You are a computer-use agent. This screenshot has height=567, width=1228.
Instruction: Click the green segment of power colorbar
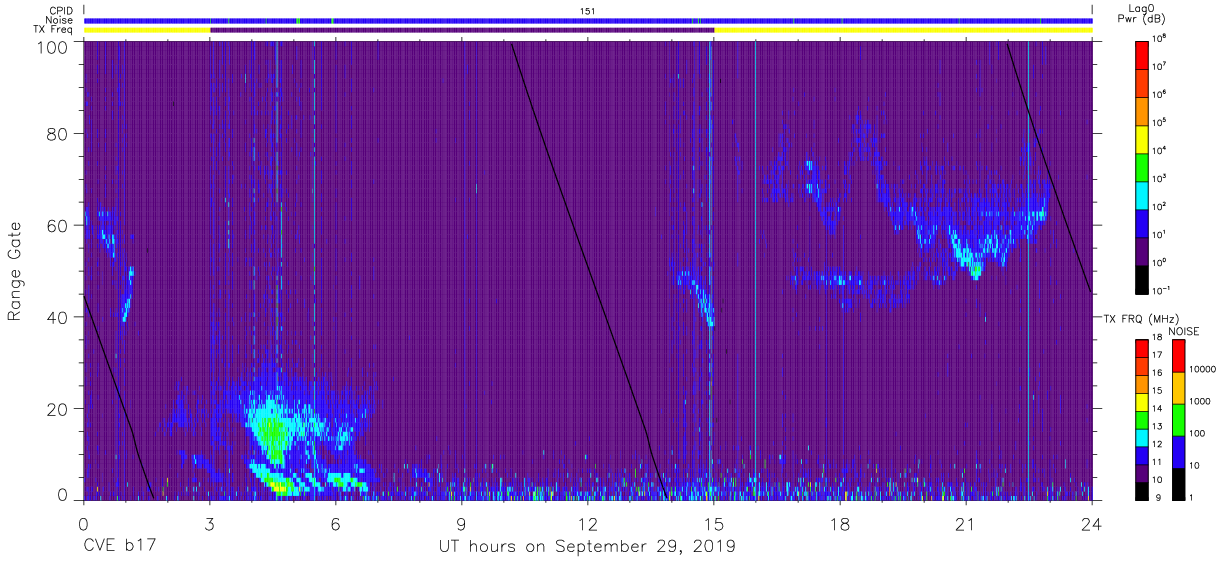point(1141,166)
